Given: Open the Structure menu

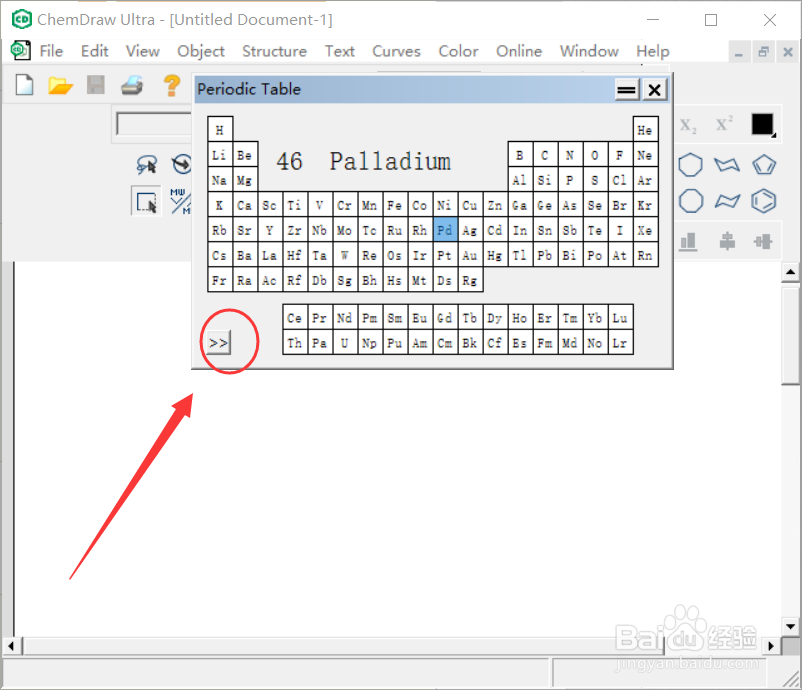Looking at the screenshot, I should [x=274, y=51].
